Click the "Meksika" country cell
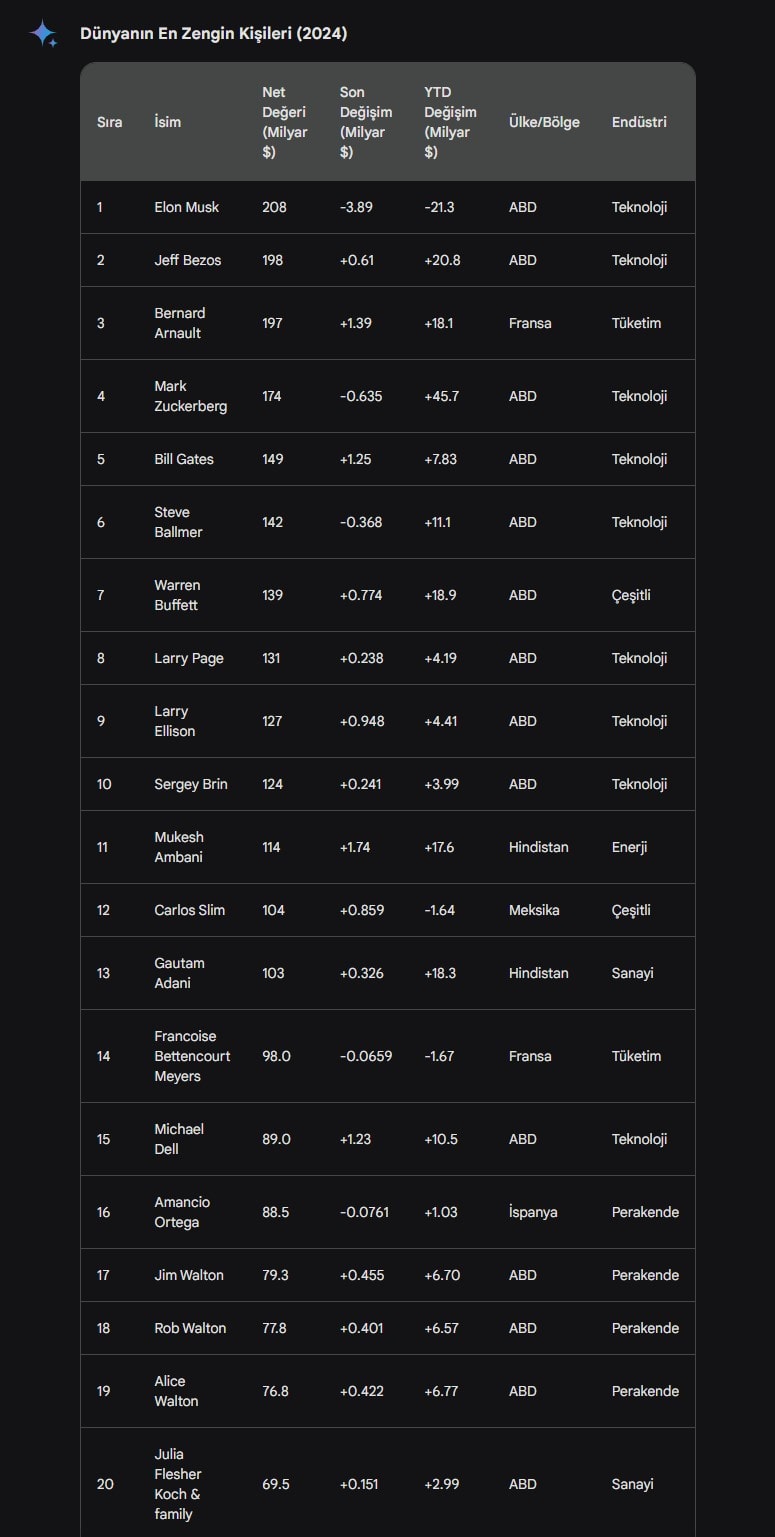 click(x=534, y=910)
